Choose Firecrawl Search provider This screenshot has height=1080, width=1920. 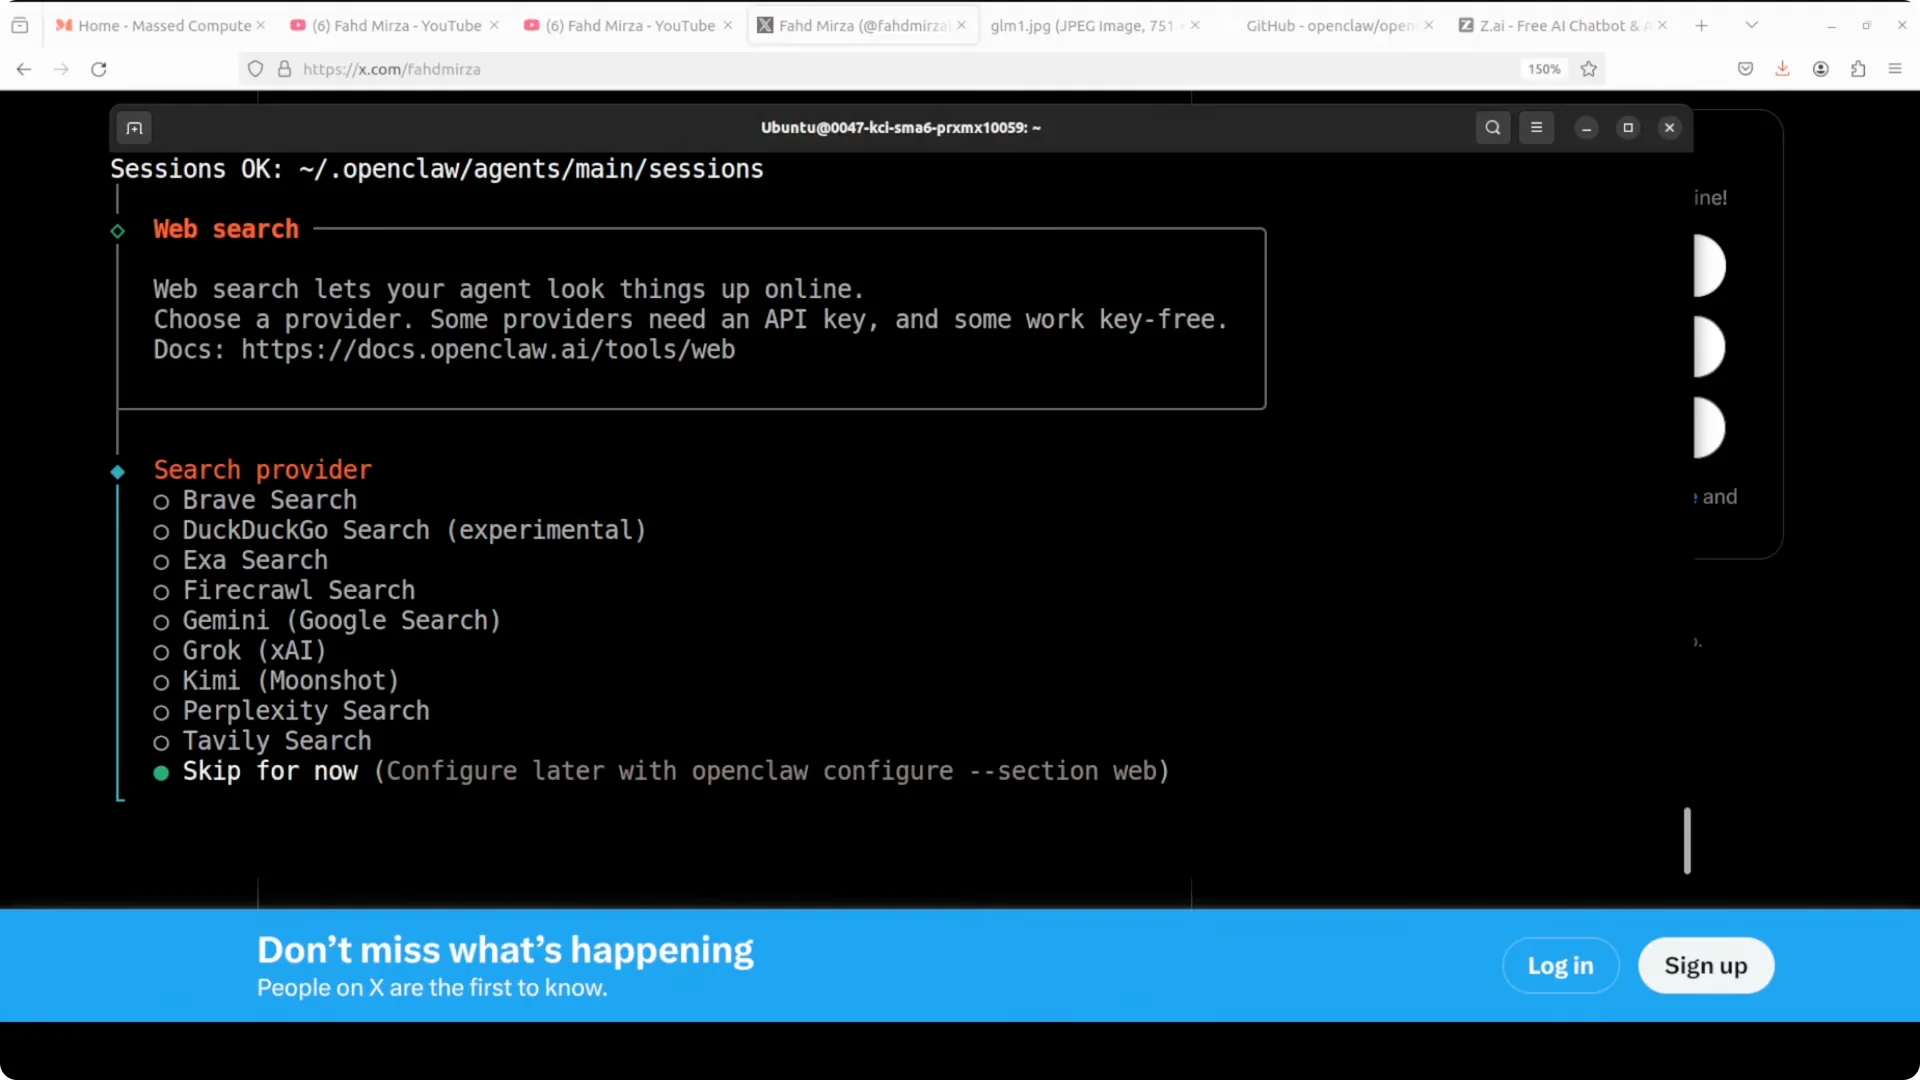tap(284, 590)
